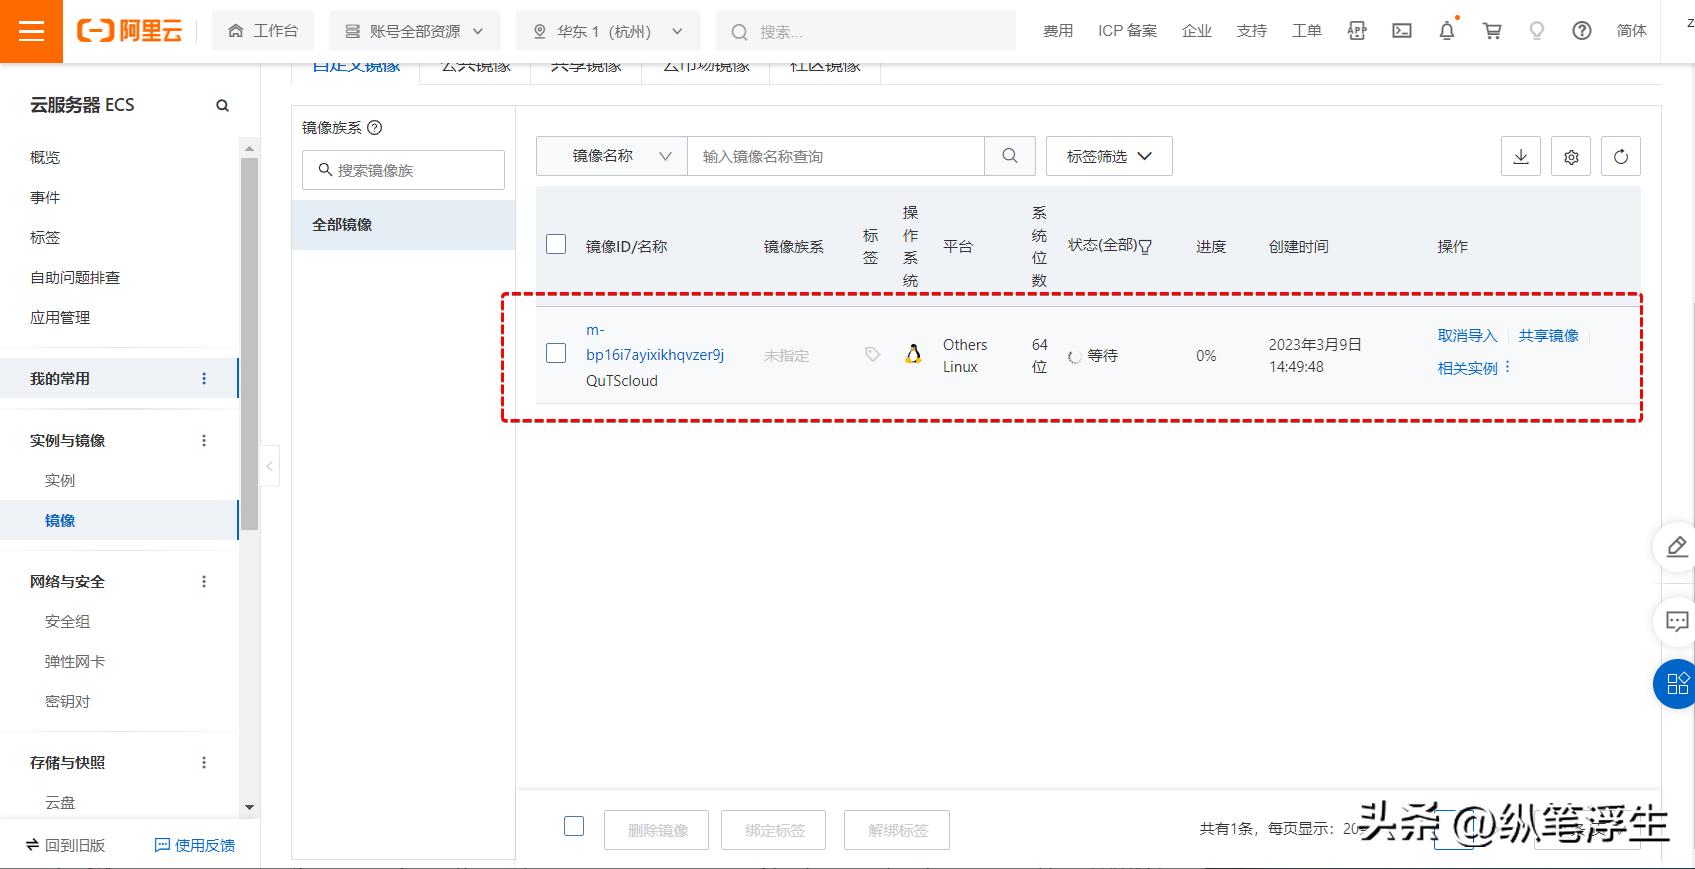Image resolution: width=1695 pixels, height=869 pixels.
Task: Open image m-bp16i7ayixikhqvzer9j link
Action: coord(655,342)
